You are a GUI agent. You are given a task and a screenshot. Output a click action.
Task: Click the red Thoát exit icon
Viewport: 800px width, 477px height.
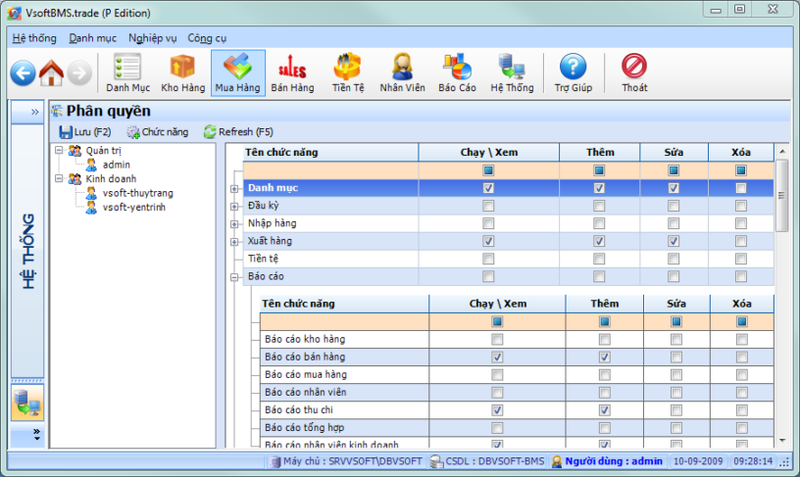coord(634,73)
